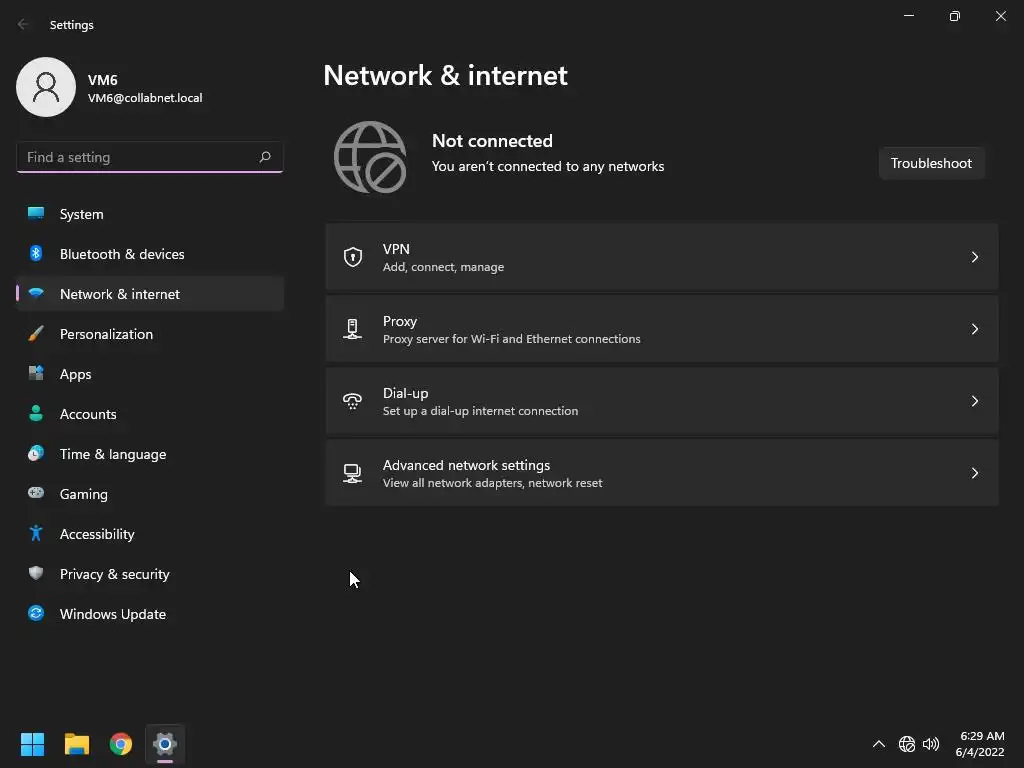Viewport: 1024px width, 768px height.
Task: Select System in the sidebar
Action: [81, 214]
